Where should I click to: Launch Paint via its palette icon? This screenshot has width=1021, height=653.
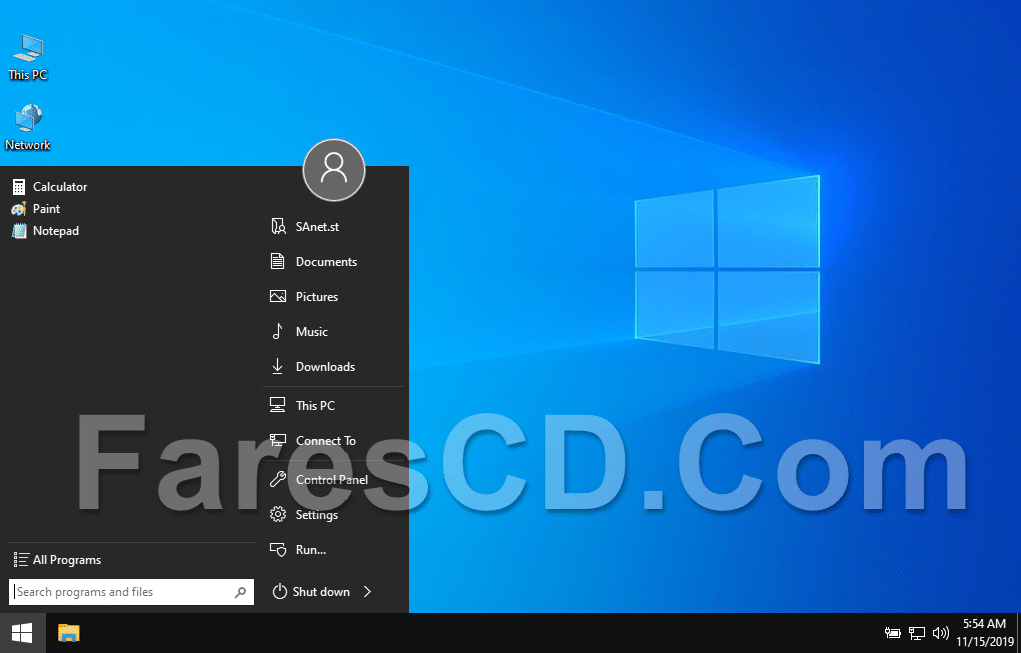19,209
